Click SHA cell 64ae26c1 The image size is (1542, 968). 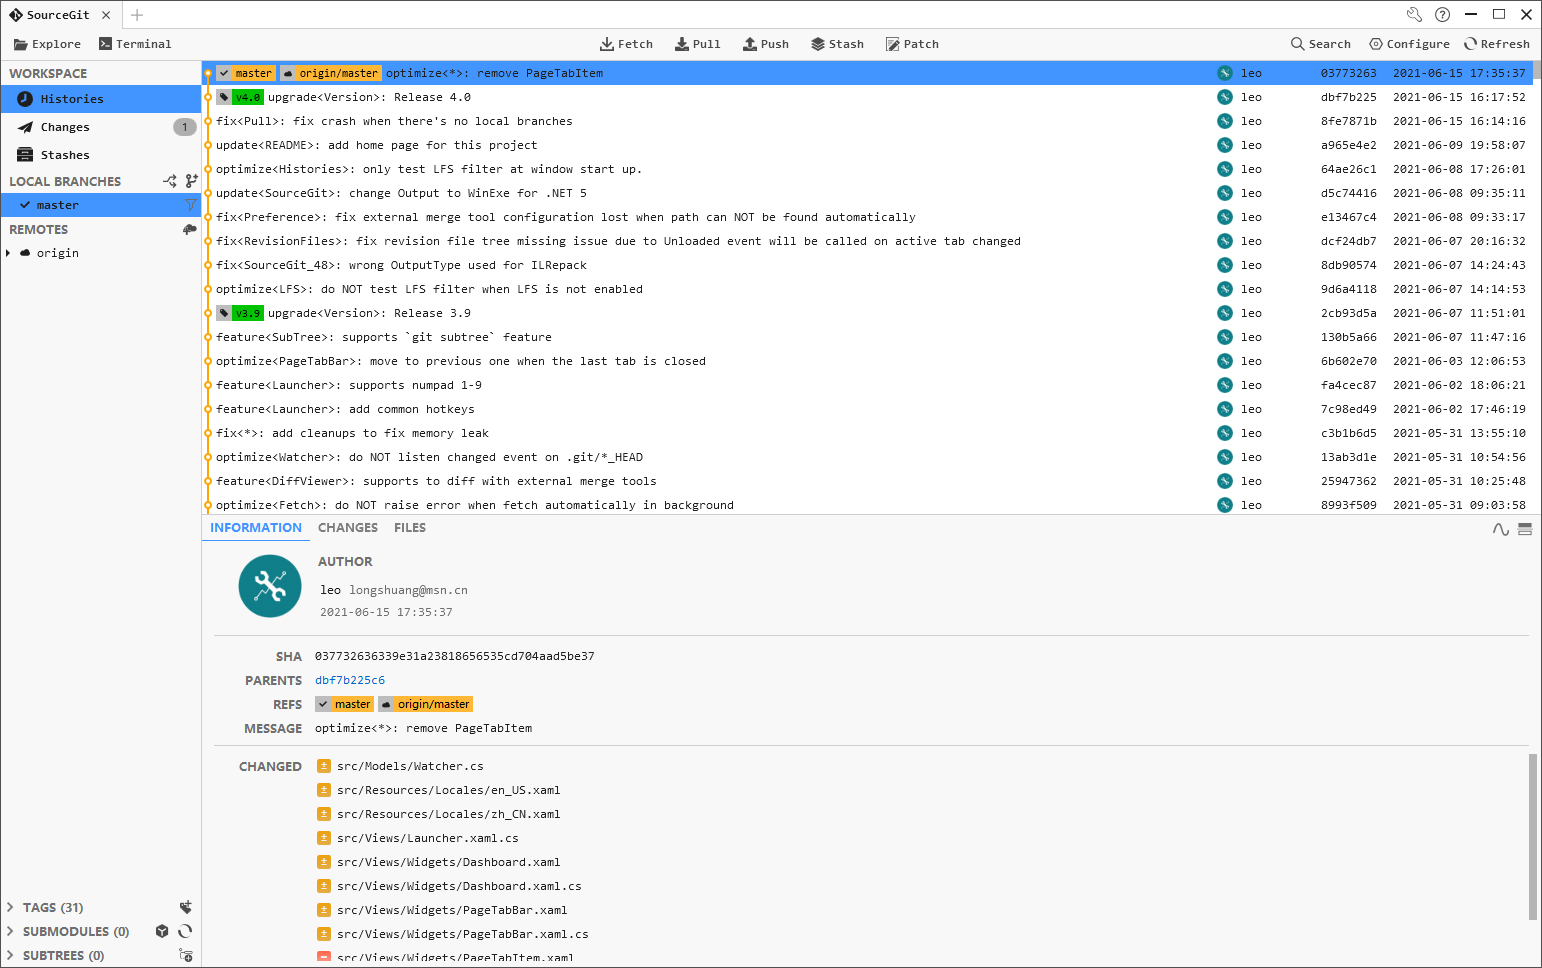1348,169
